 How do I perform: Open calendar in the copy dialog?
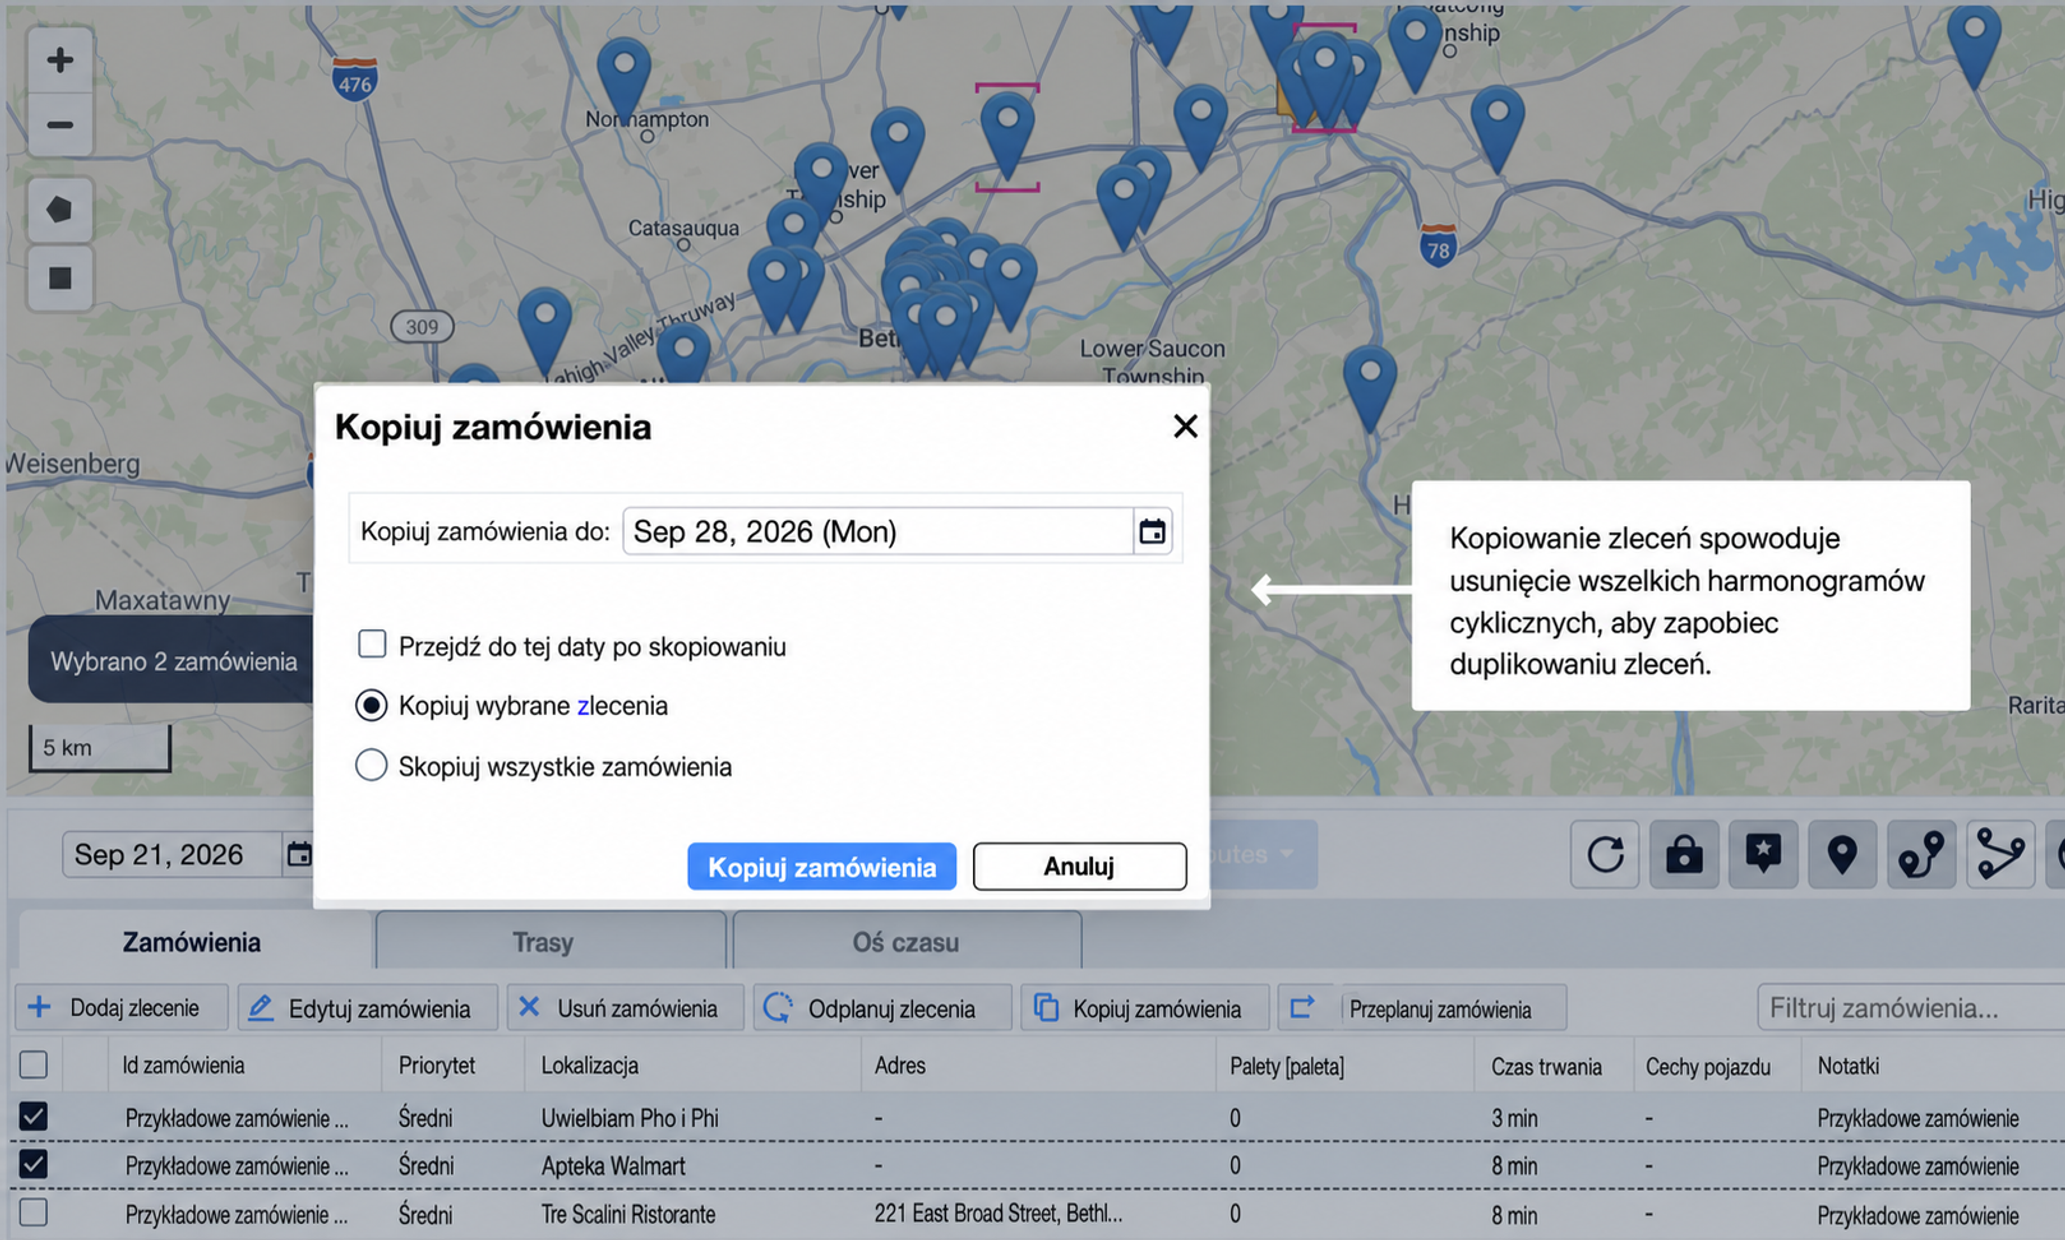pos(1152,531)
